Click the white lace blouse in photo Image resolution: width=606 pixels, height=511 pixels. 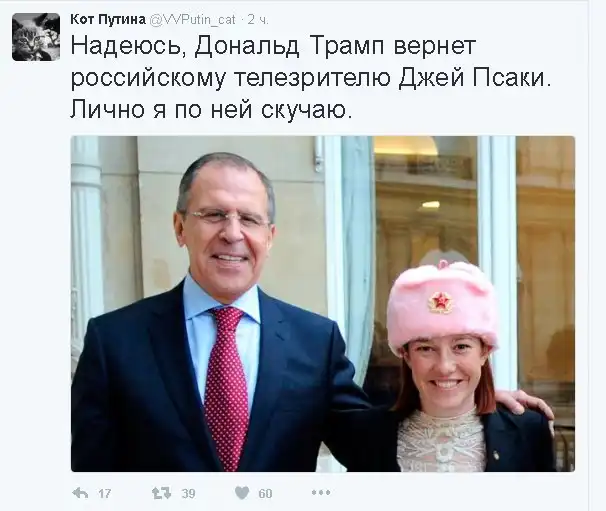(441, 441)
